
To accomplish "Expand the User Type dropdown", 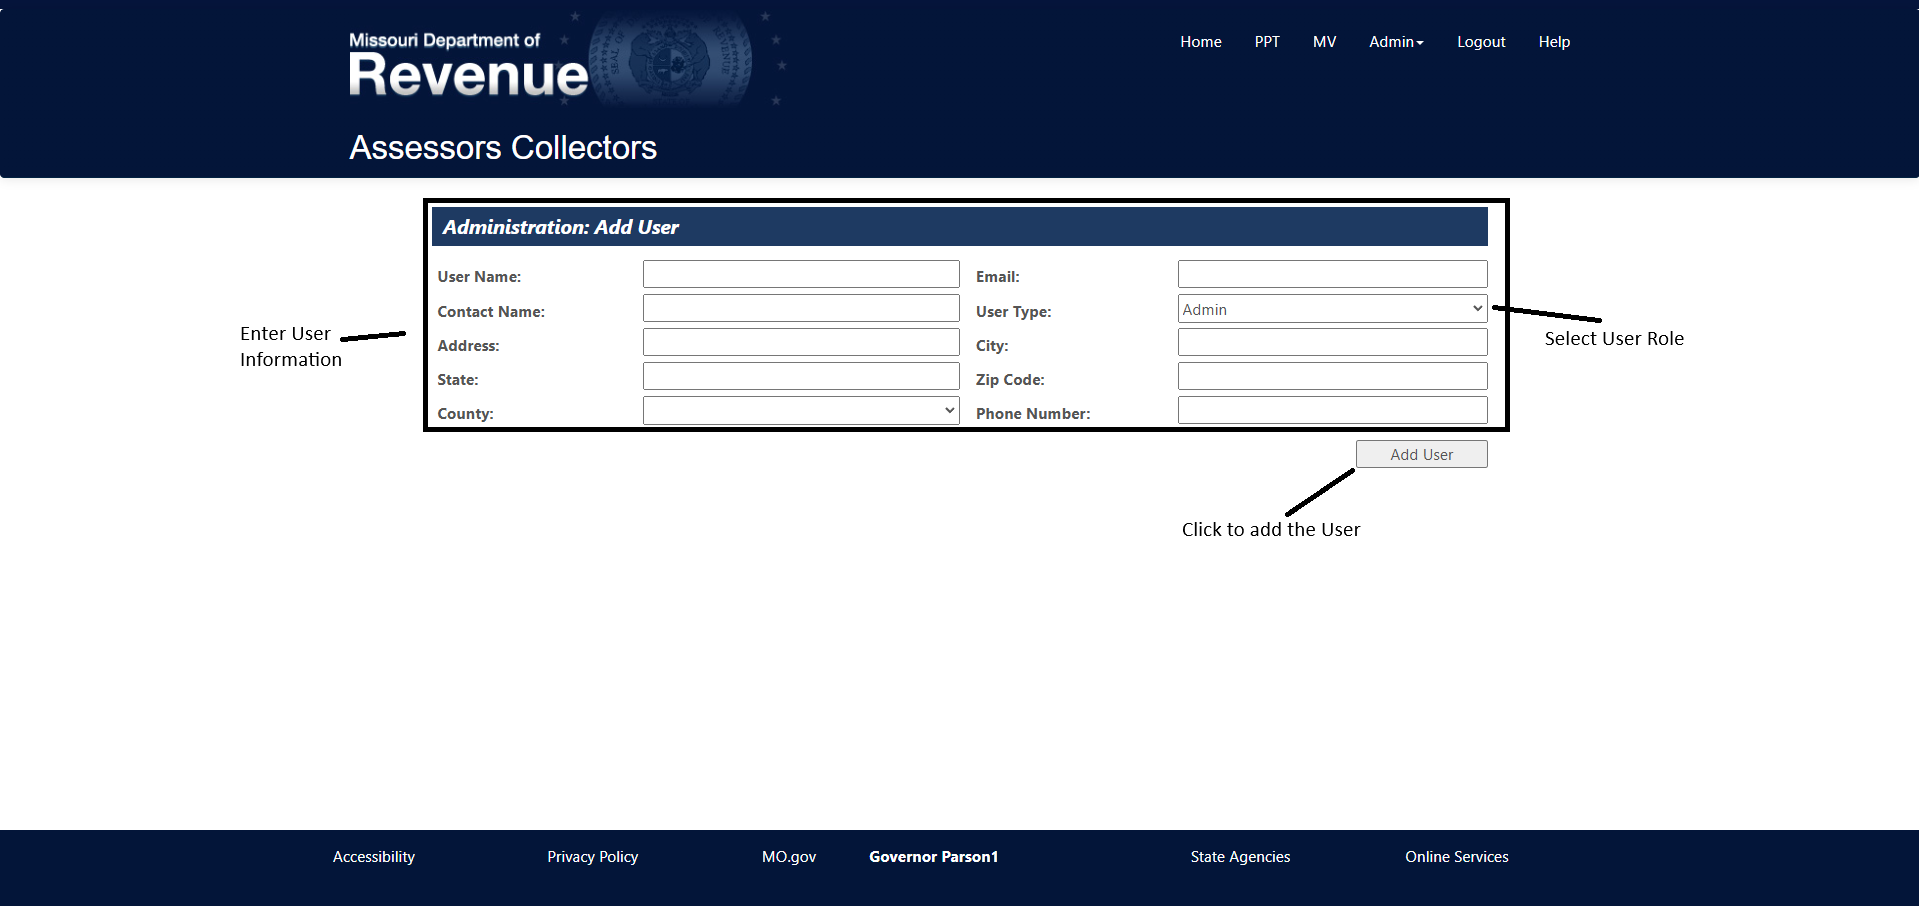I will (1332, 309).
